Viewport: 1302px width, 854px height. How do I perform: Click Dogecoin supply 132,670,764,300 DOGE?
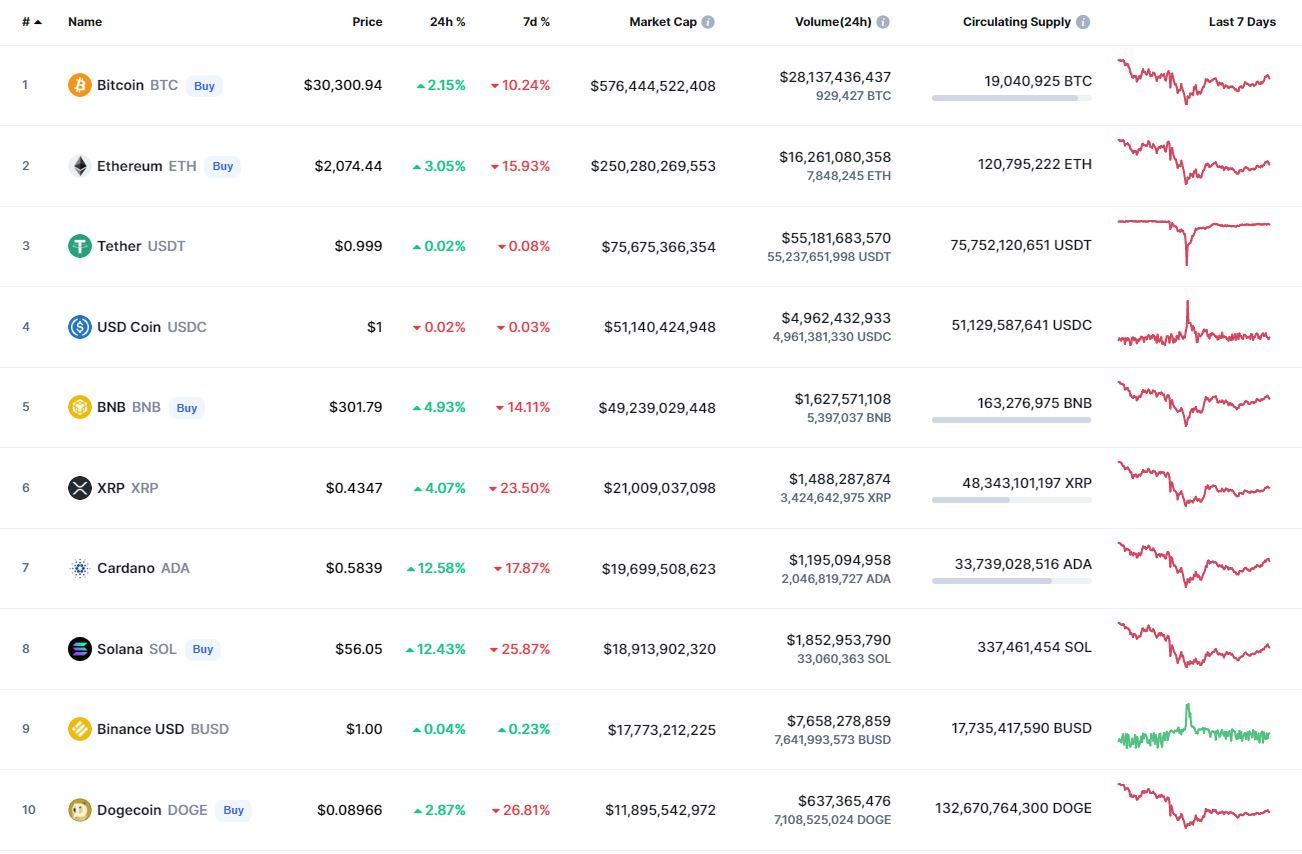pyautogui.click(x=1013, y=808)
